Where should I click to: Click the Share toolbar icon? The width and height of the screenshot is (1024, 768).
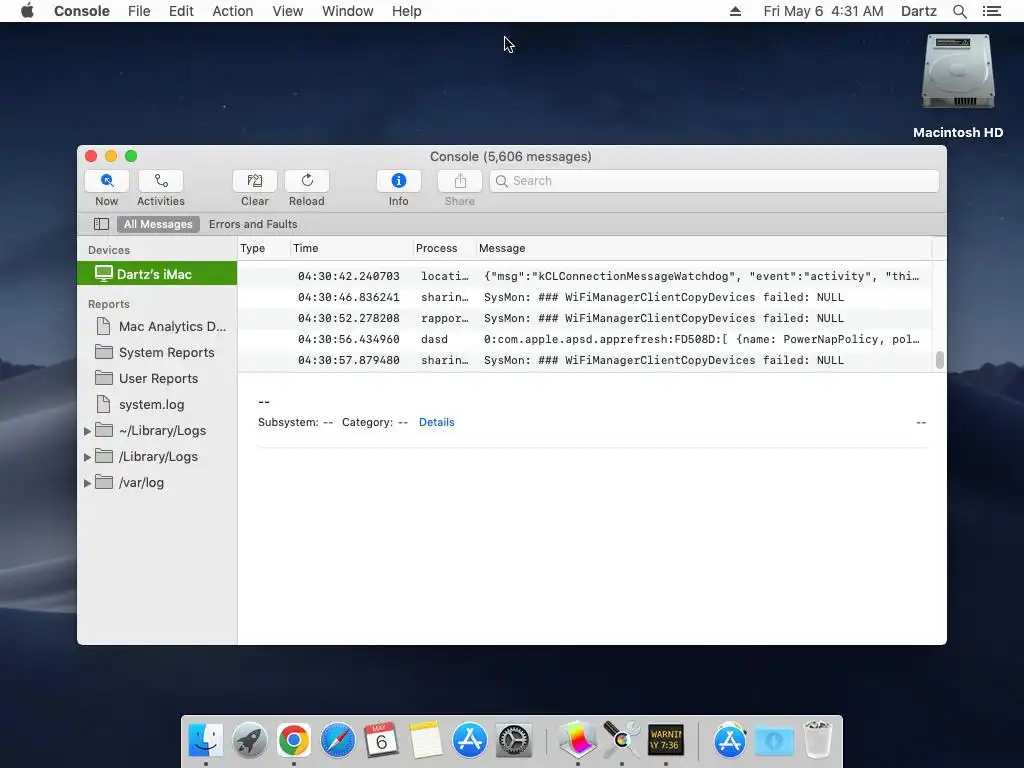coord(460,181)
